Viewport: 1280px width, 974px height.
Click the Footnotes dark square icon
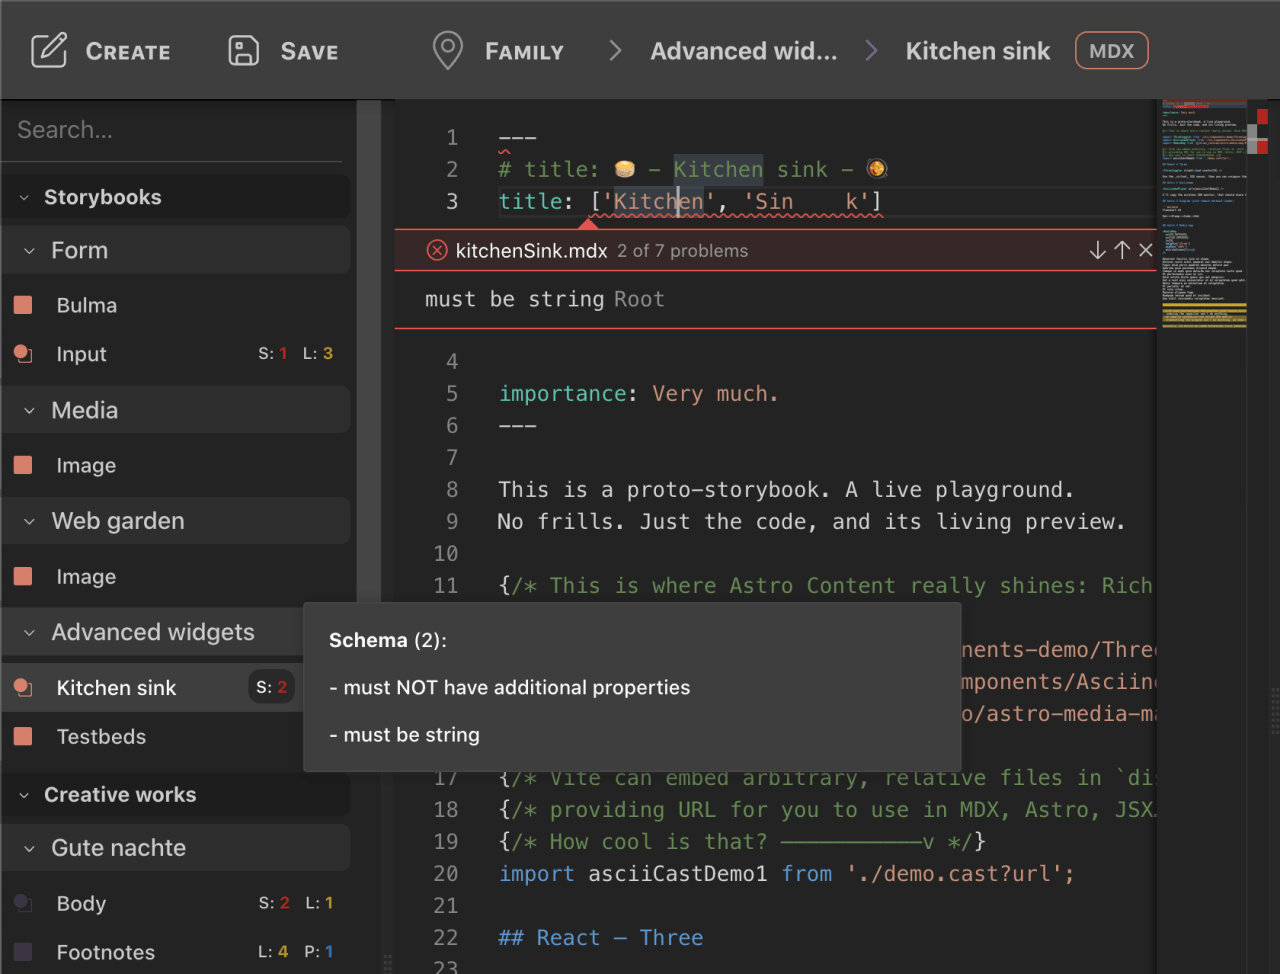(x=23, y=952)
